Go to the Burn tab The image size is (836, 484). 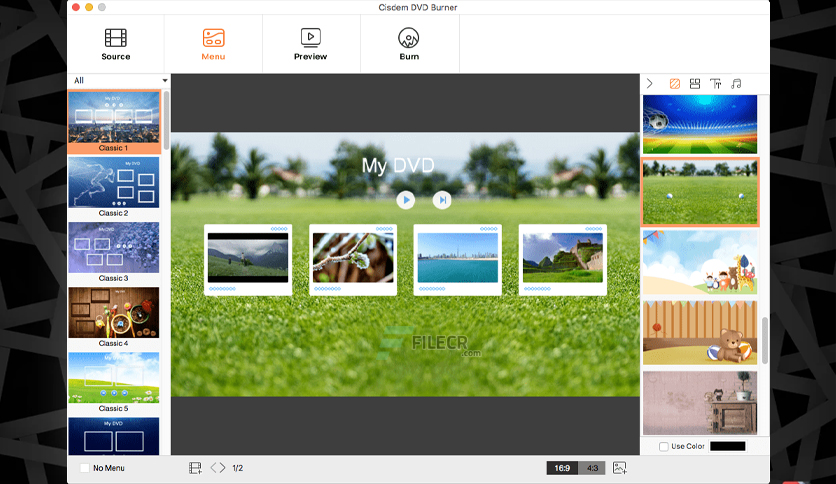click(x=409, y=44)
